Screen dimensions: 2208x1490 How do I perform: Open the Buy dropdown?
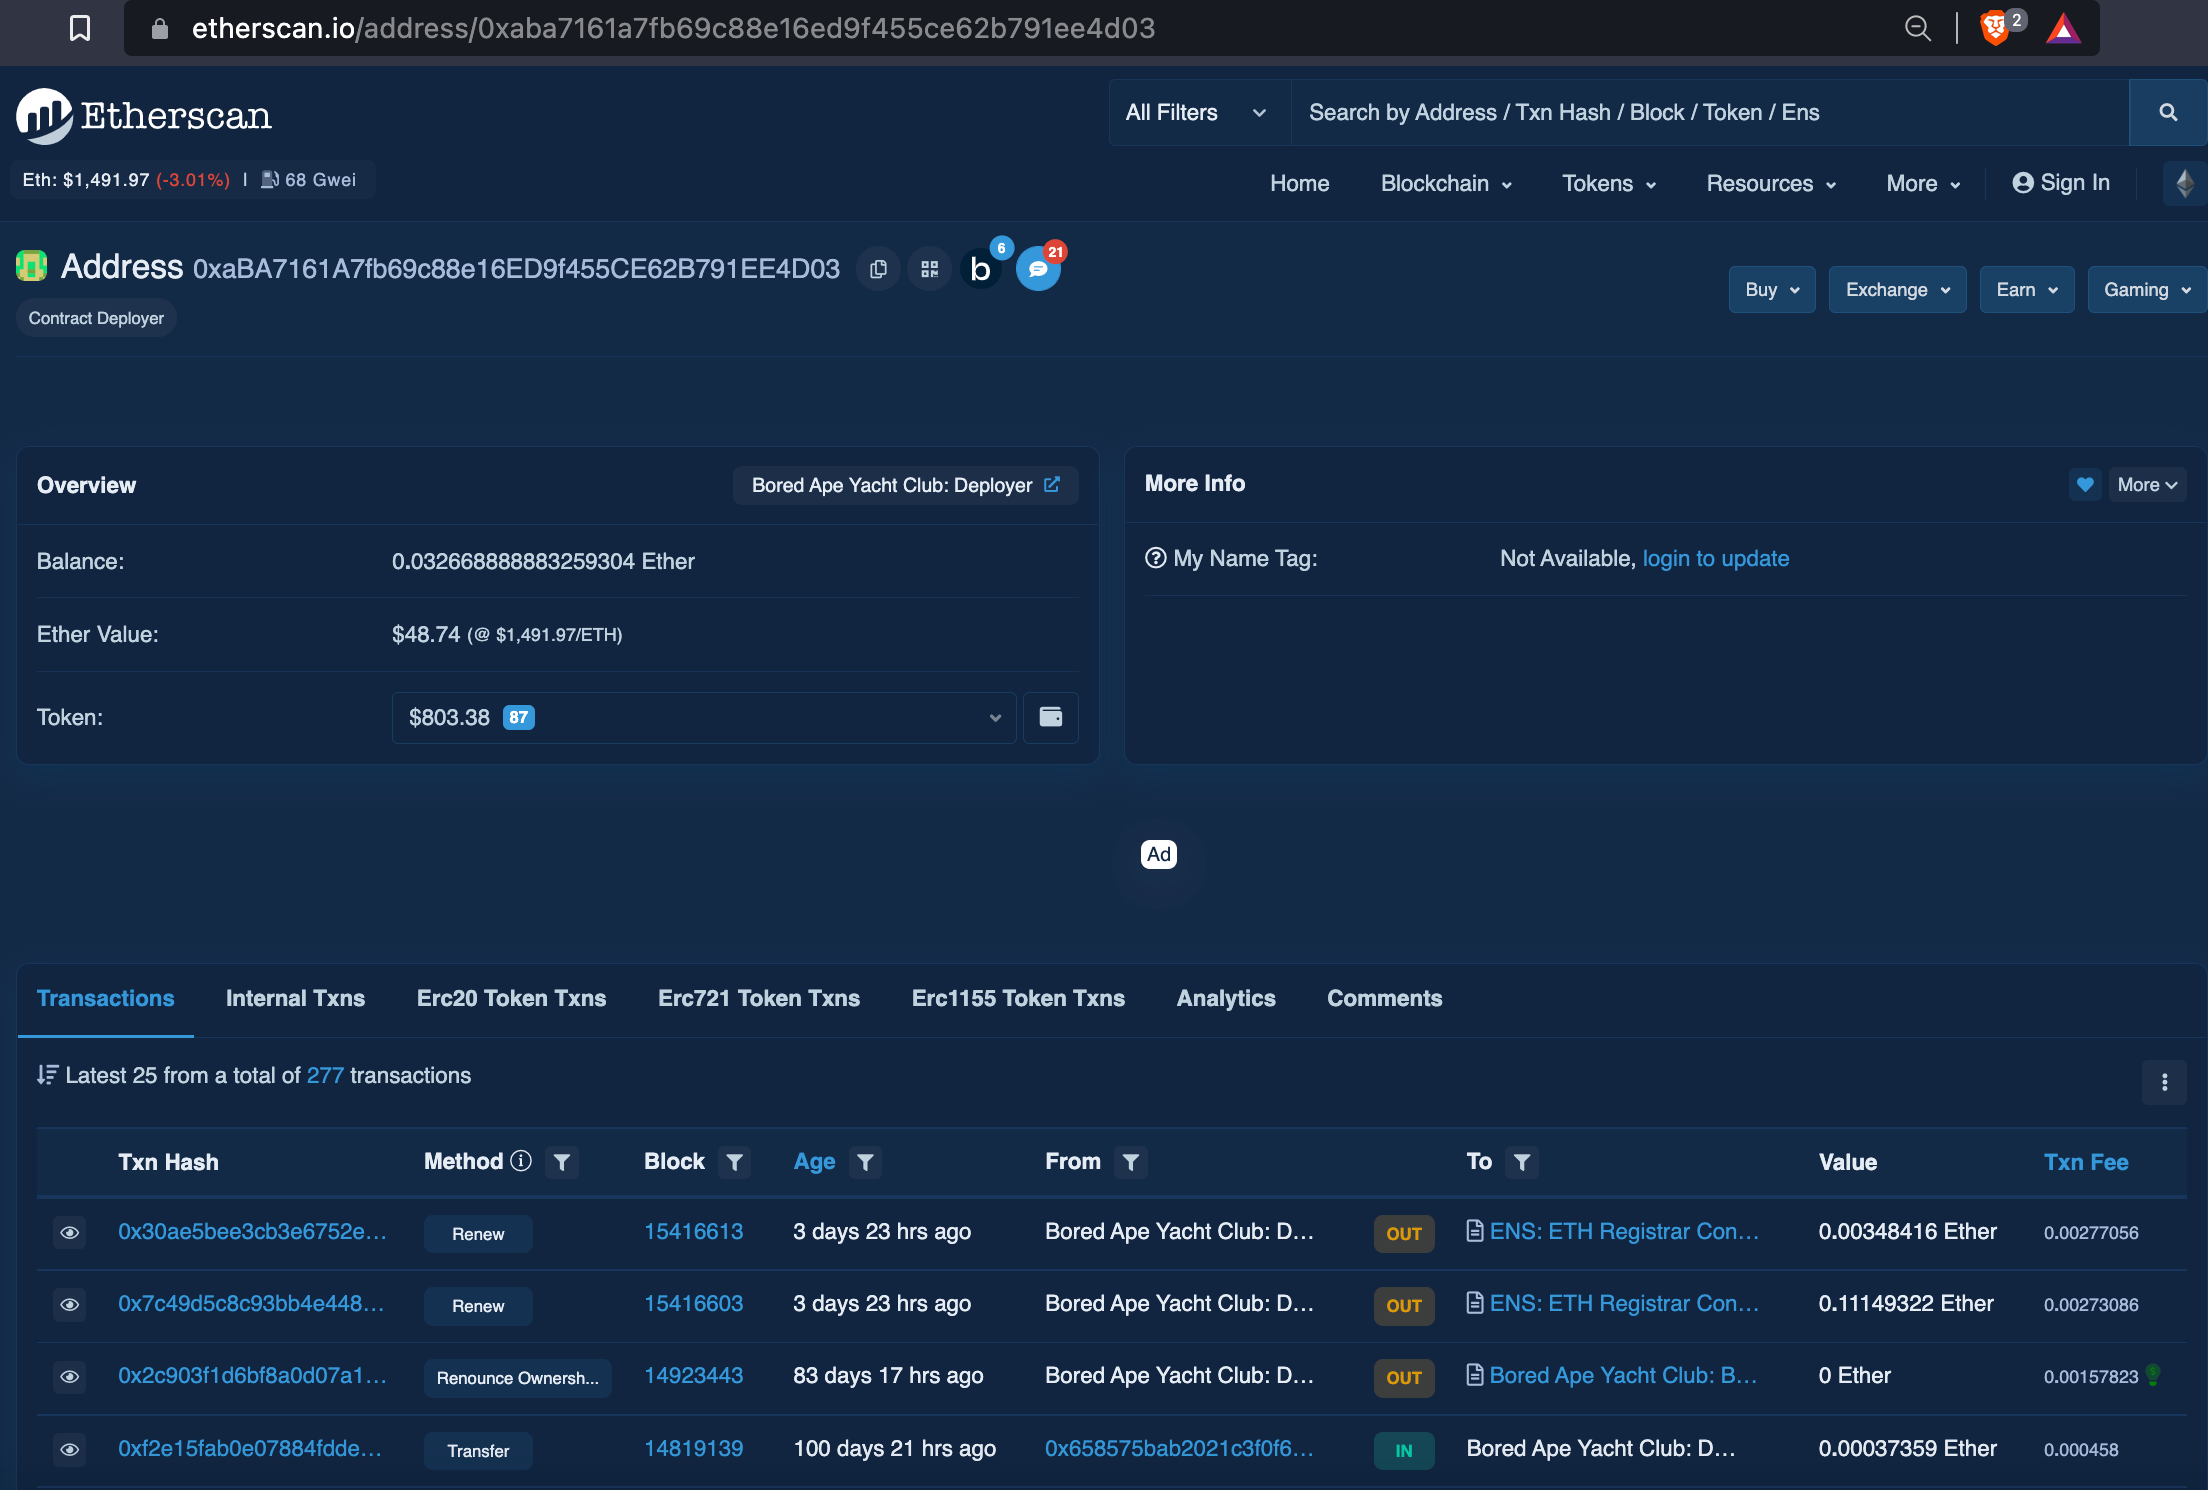1772,290
